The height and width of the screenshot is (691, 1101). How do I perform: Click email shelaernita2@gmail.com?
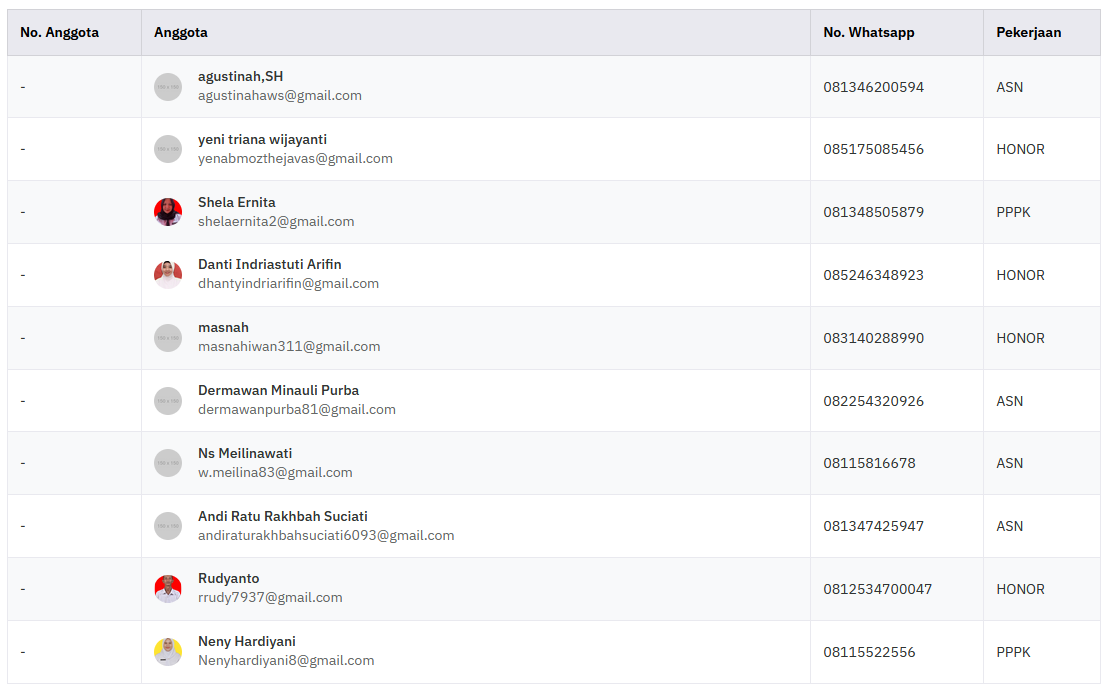(x=276, y=221)
